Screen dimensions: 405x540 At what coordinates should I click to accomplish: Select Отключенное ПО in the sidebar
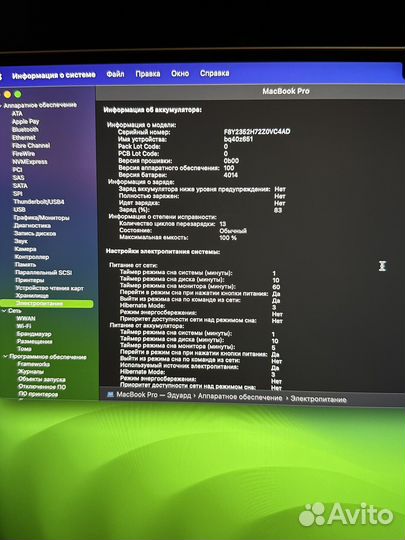(x=42, y=387)
